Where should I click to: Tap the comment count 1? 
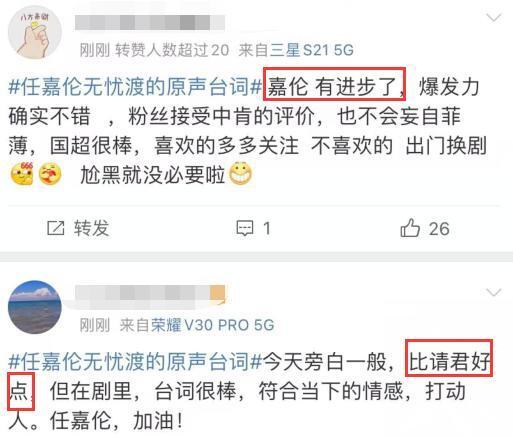(267, 229)
